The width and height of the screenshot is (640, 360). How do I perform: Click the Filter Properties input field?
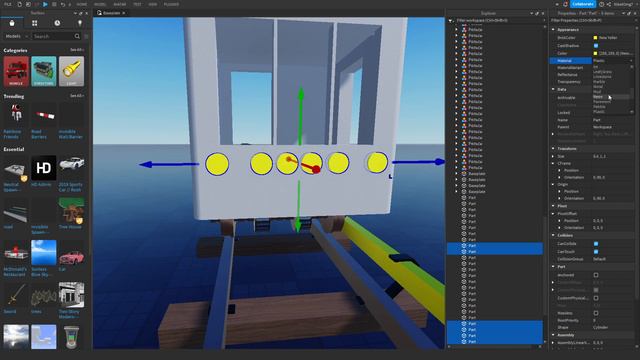click(593, 20)
